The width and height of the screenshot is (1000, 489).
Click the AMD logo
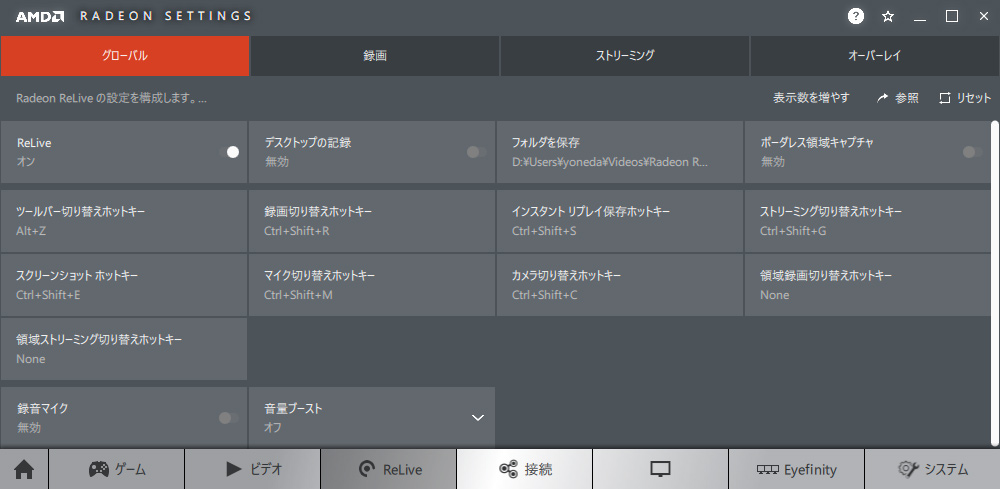click(x=40, y=17)
